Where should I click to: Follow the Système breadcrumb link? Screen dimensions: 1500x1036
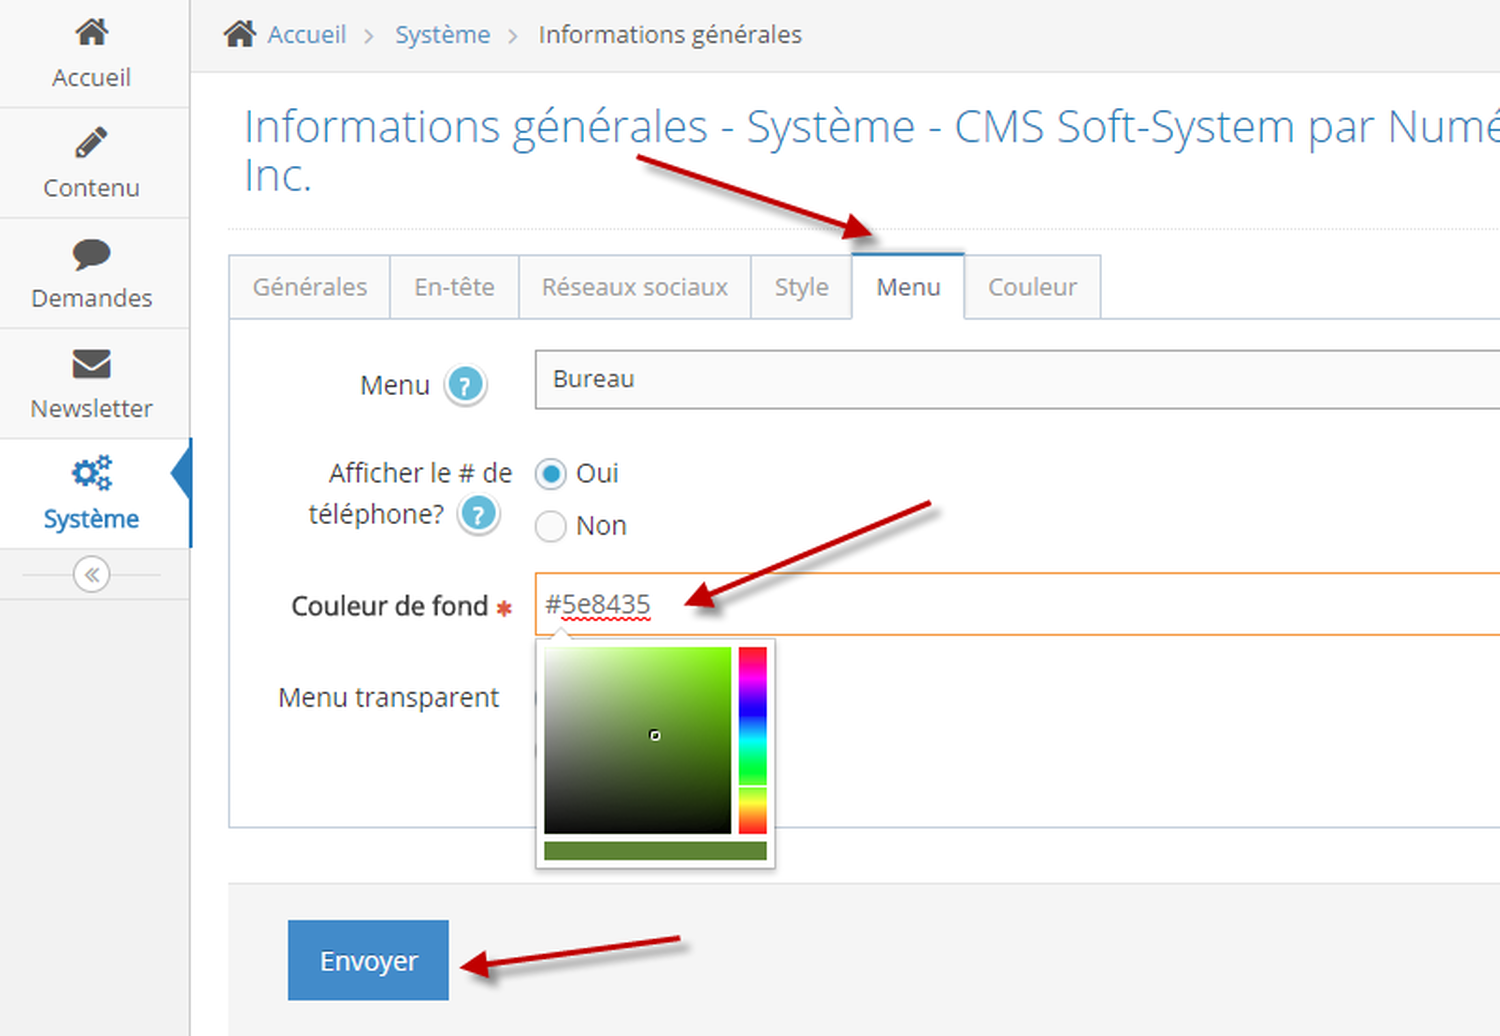442,35
